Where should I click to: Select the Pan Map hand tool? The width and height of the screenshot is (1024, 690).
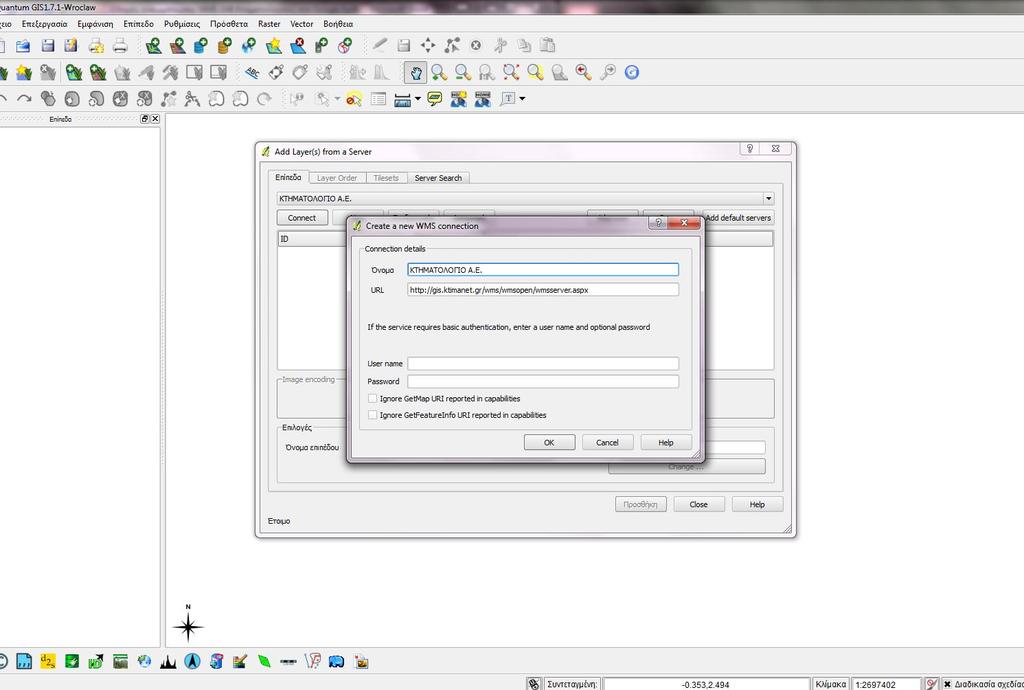coord(415,72)
